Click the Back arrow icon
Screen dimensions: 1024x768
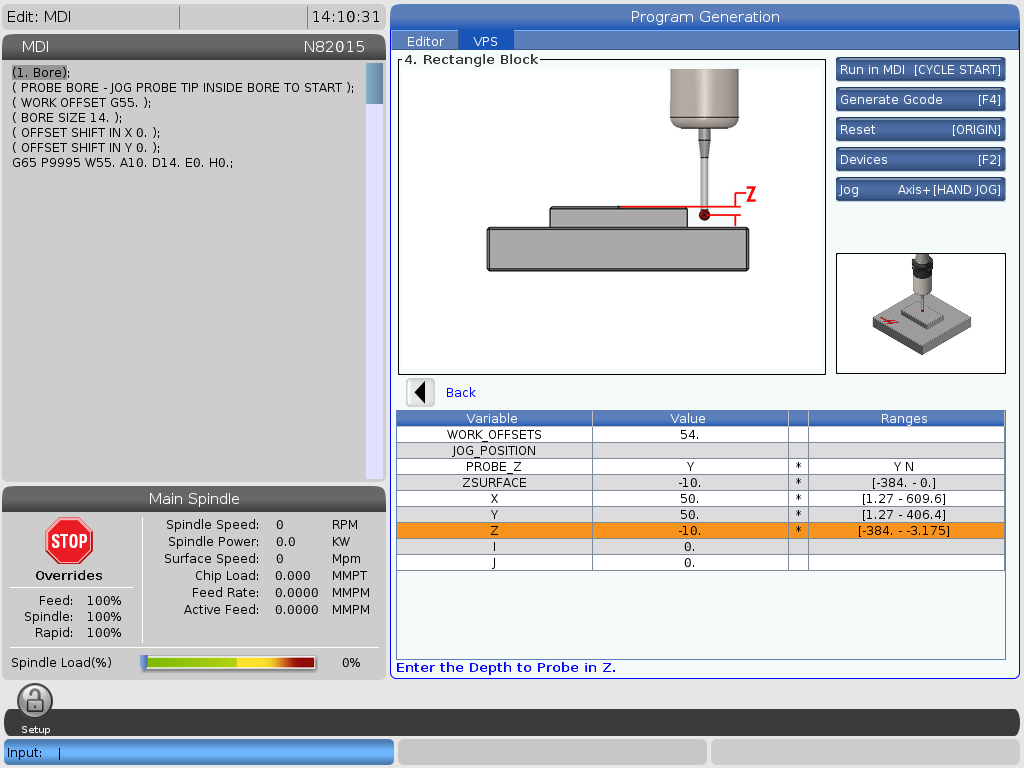pyautogui.click(x=420, y=392)
